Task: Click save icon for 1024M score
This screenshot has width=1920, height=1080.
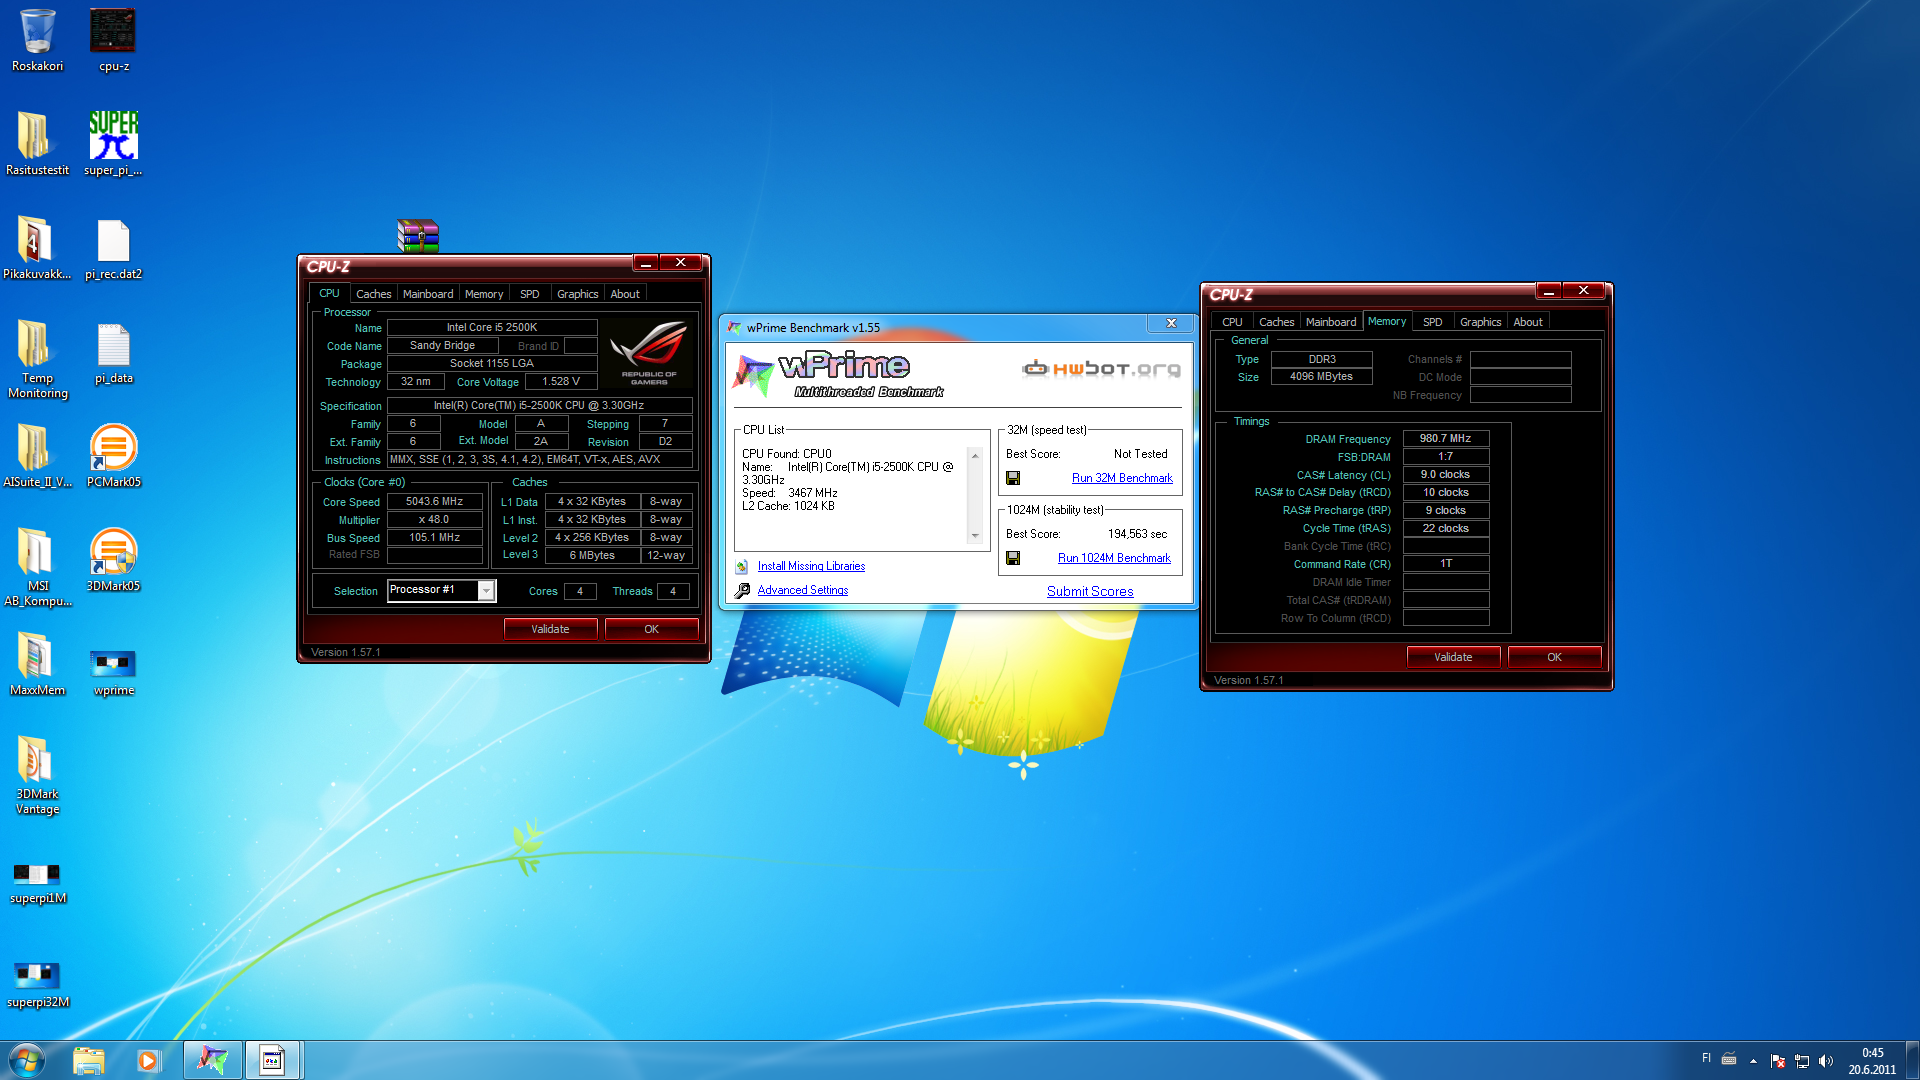Action: point(1013,558)
